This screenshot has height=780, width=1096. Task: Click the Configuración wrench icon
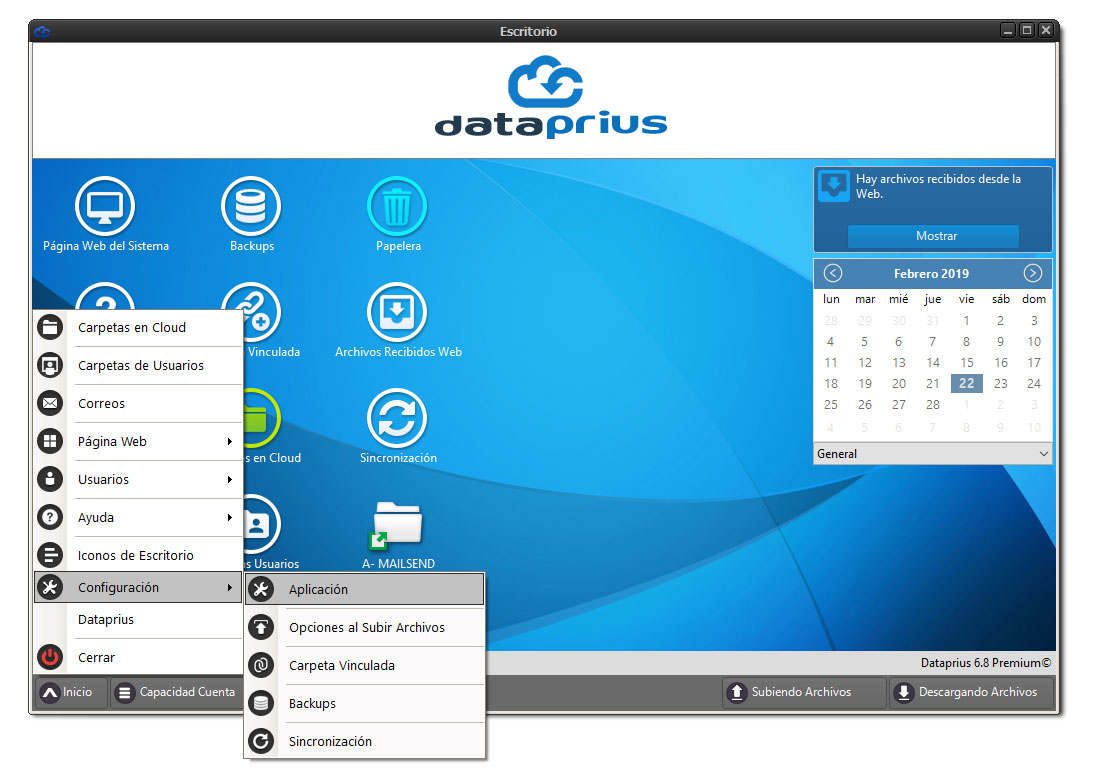pyautogui.click(x=50, y=587)
